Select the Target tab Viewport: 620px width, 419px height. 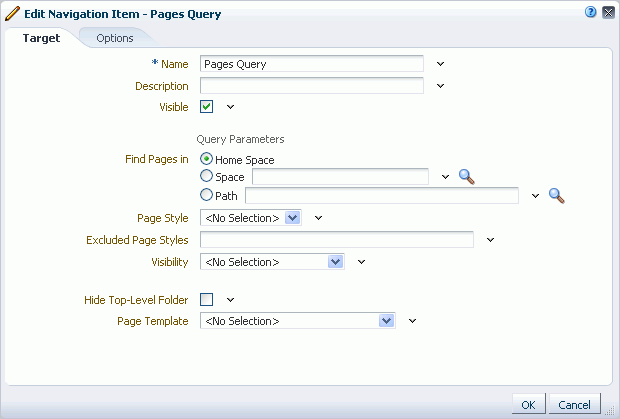tap(42, 38)
